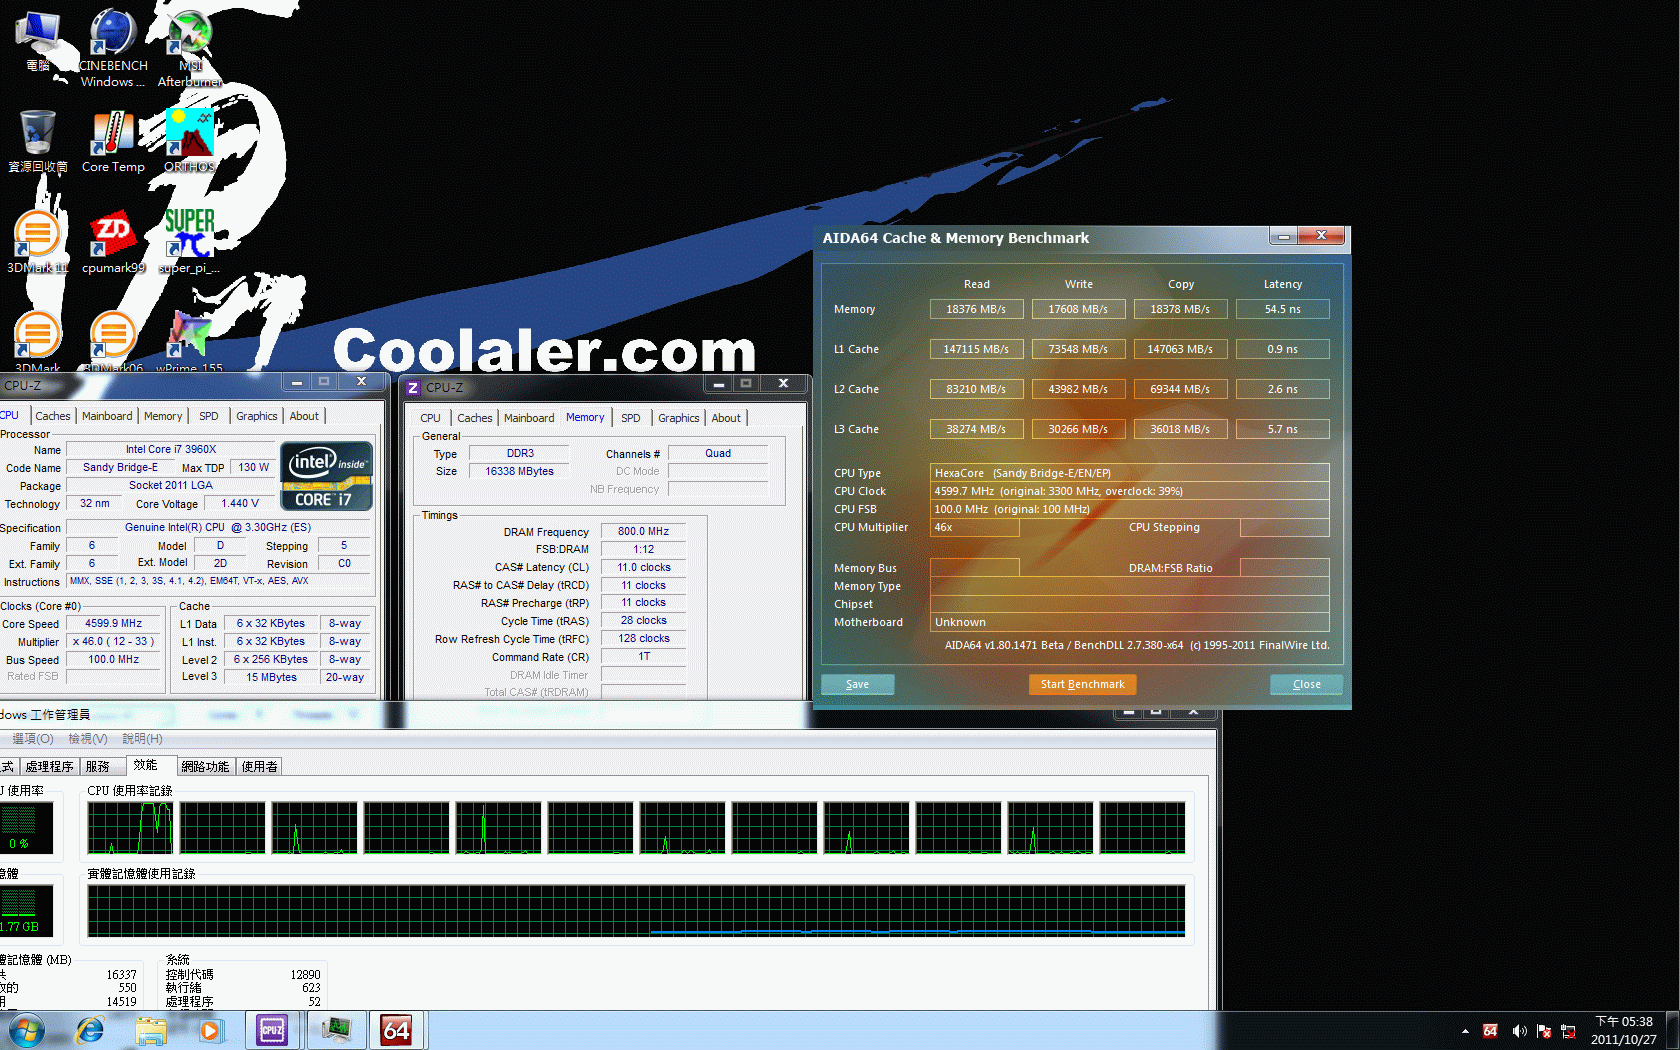The image size is (1680, 1050).
Task: Open Mainboard tab in the left CPU-Z window
Action: click(x=107, y=416)
